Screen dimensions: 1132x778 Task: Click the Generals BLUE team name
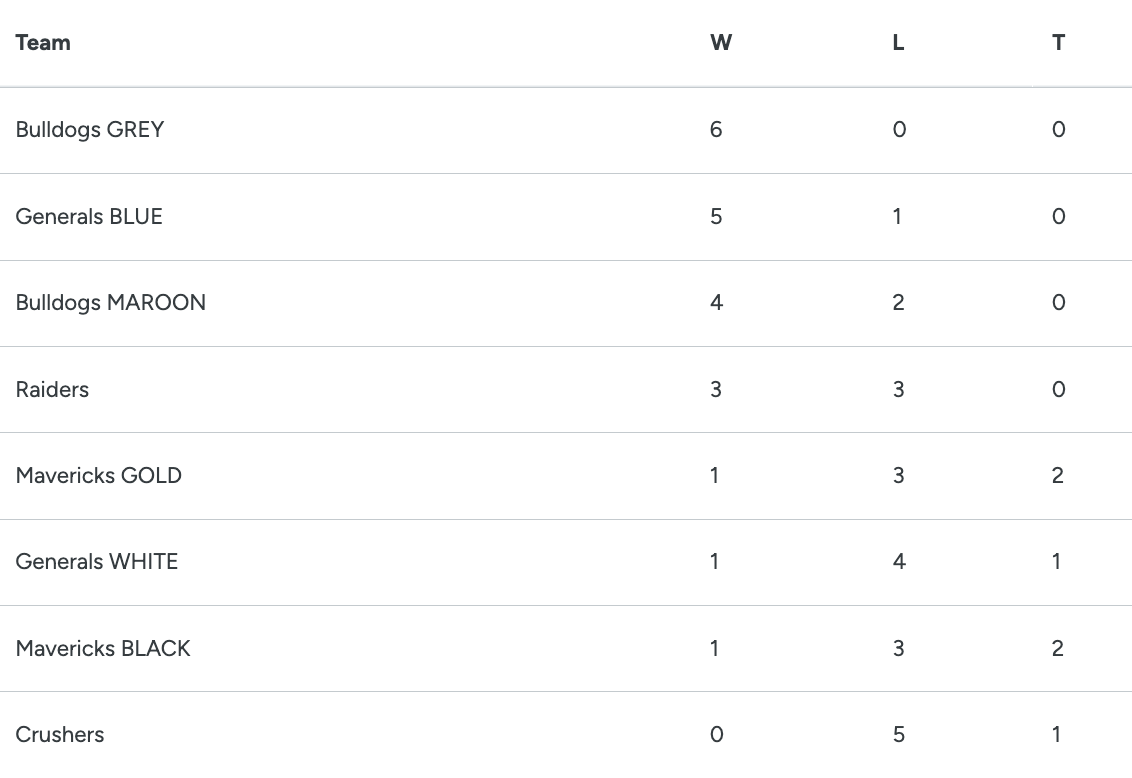[89, 217]
